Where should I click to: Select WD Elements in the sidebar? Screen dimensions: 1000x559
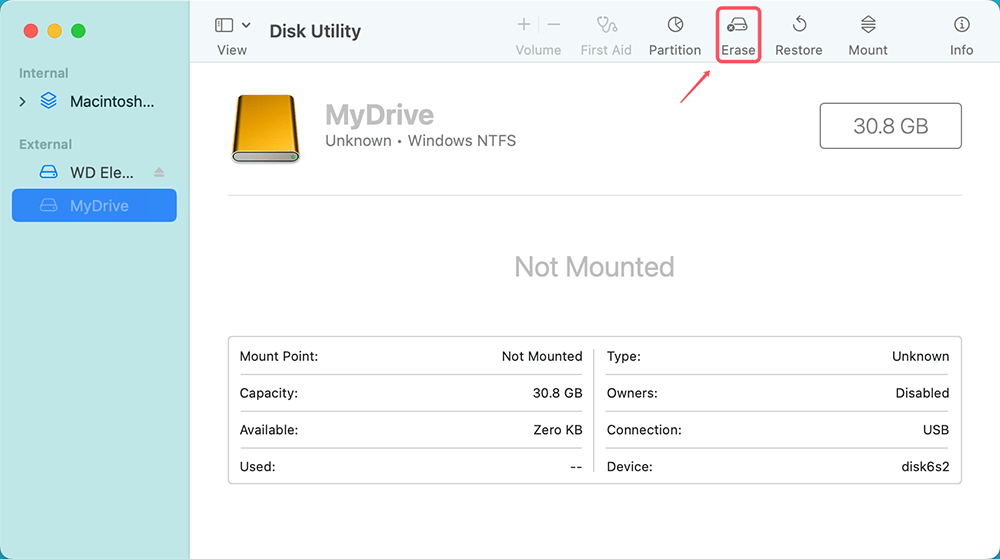[x=100, y=173]
